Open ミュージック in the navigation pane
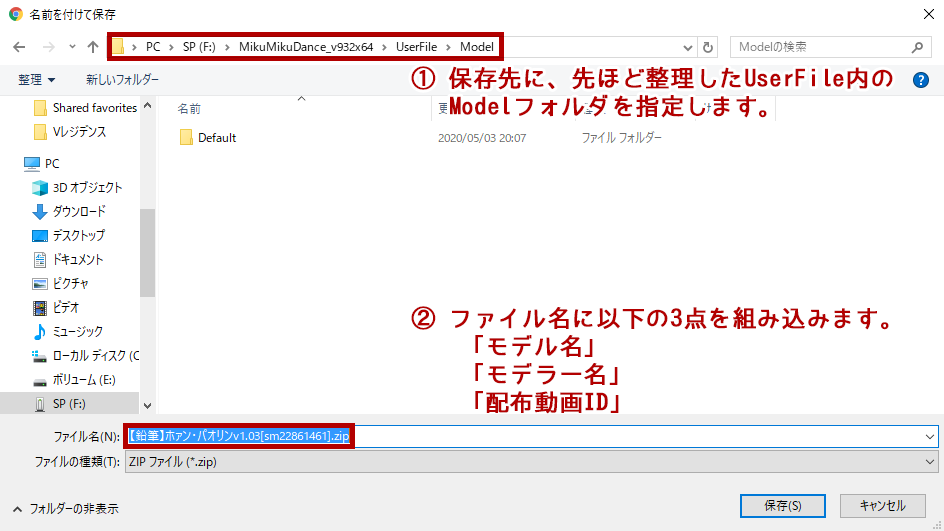This screenshot has width=944, height=531. (77, 331)
